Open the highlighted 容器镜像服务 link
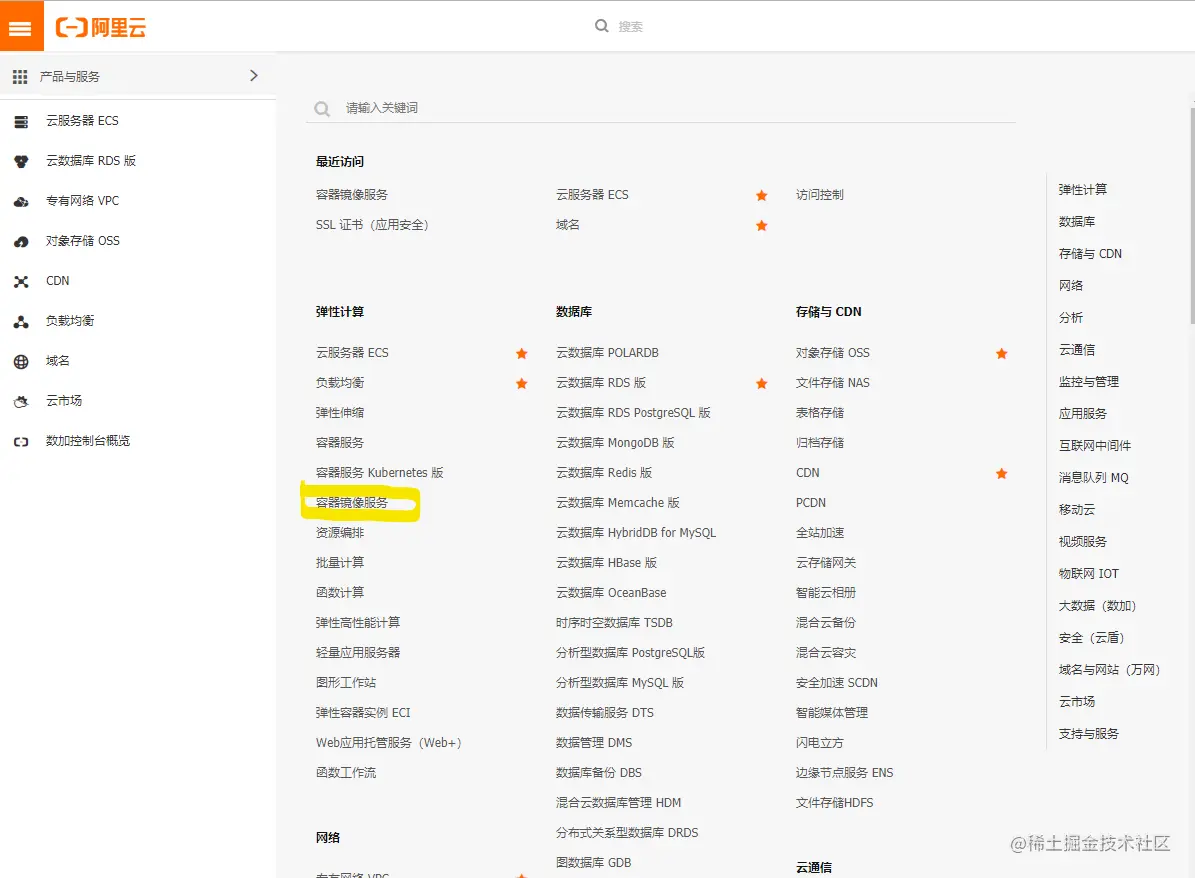This screenshot has height=878, width=1195. pos(360,502)
